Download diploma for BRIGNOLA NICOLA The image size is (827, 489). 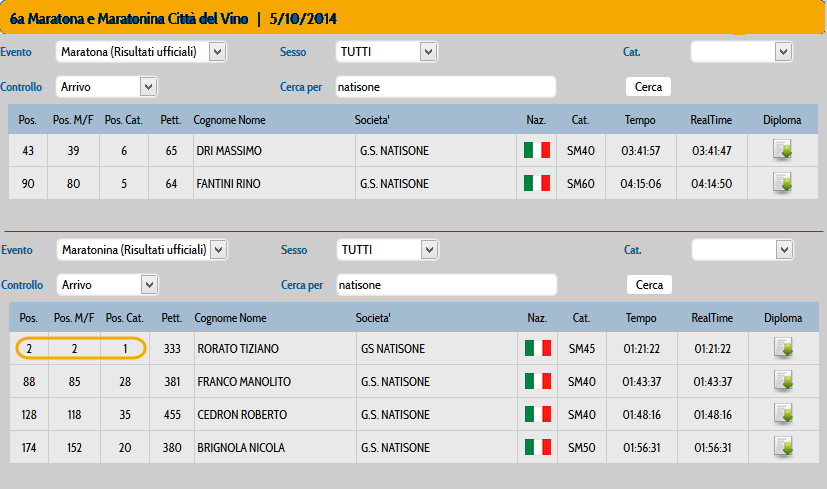[x=783, y=447]
